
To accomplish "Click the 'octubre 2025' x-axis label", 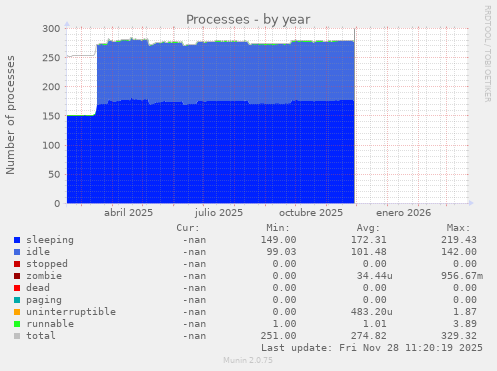I will tap(311, 213).
